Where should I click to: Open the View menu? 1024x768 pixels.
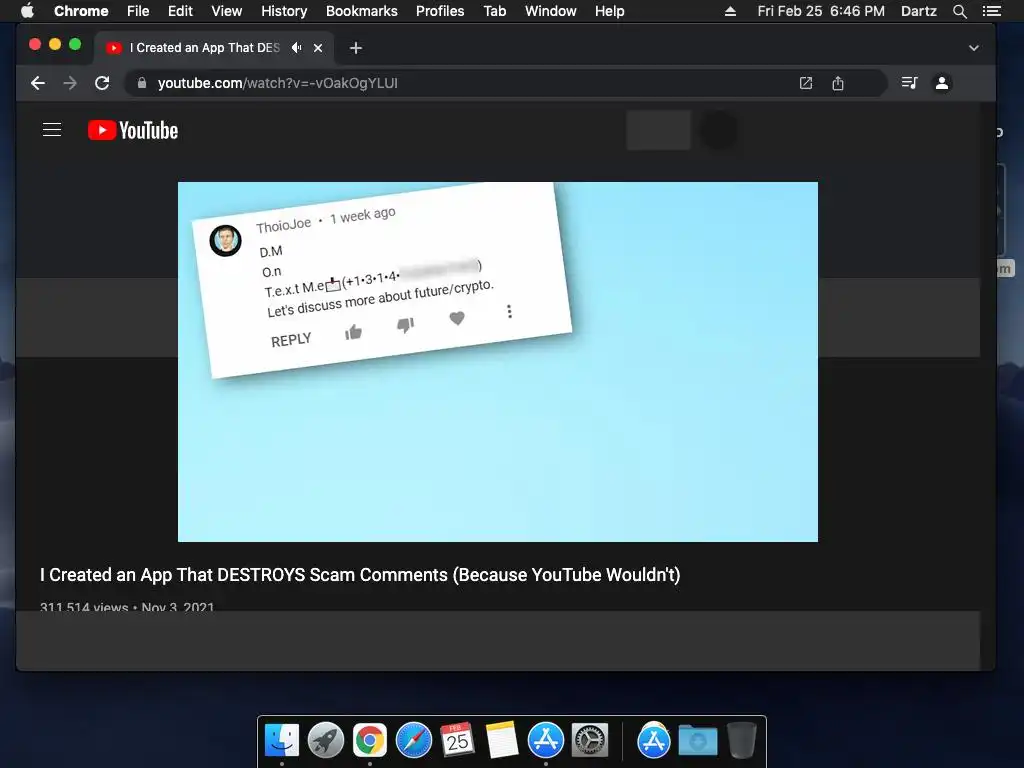click(227, 11)
